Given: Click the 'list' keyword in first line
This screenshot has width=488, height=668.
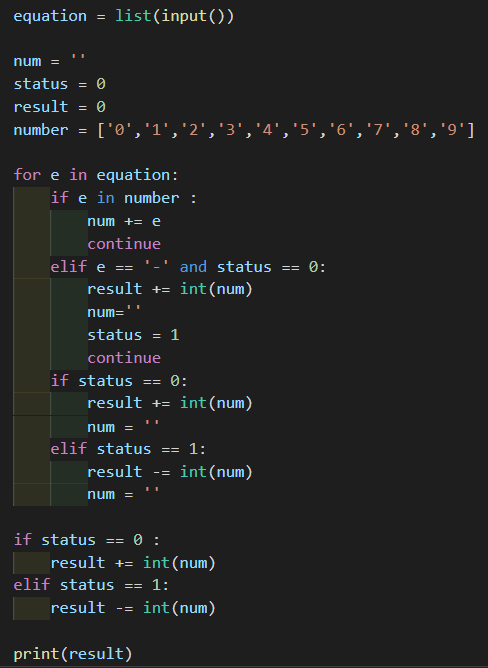Looking at the screenshot, I should (x=133, y=16).
